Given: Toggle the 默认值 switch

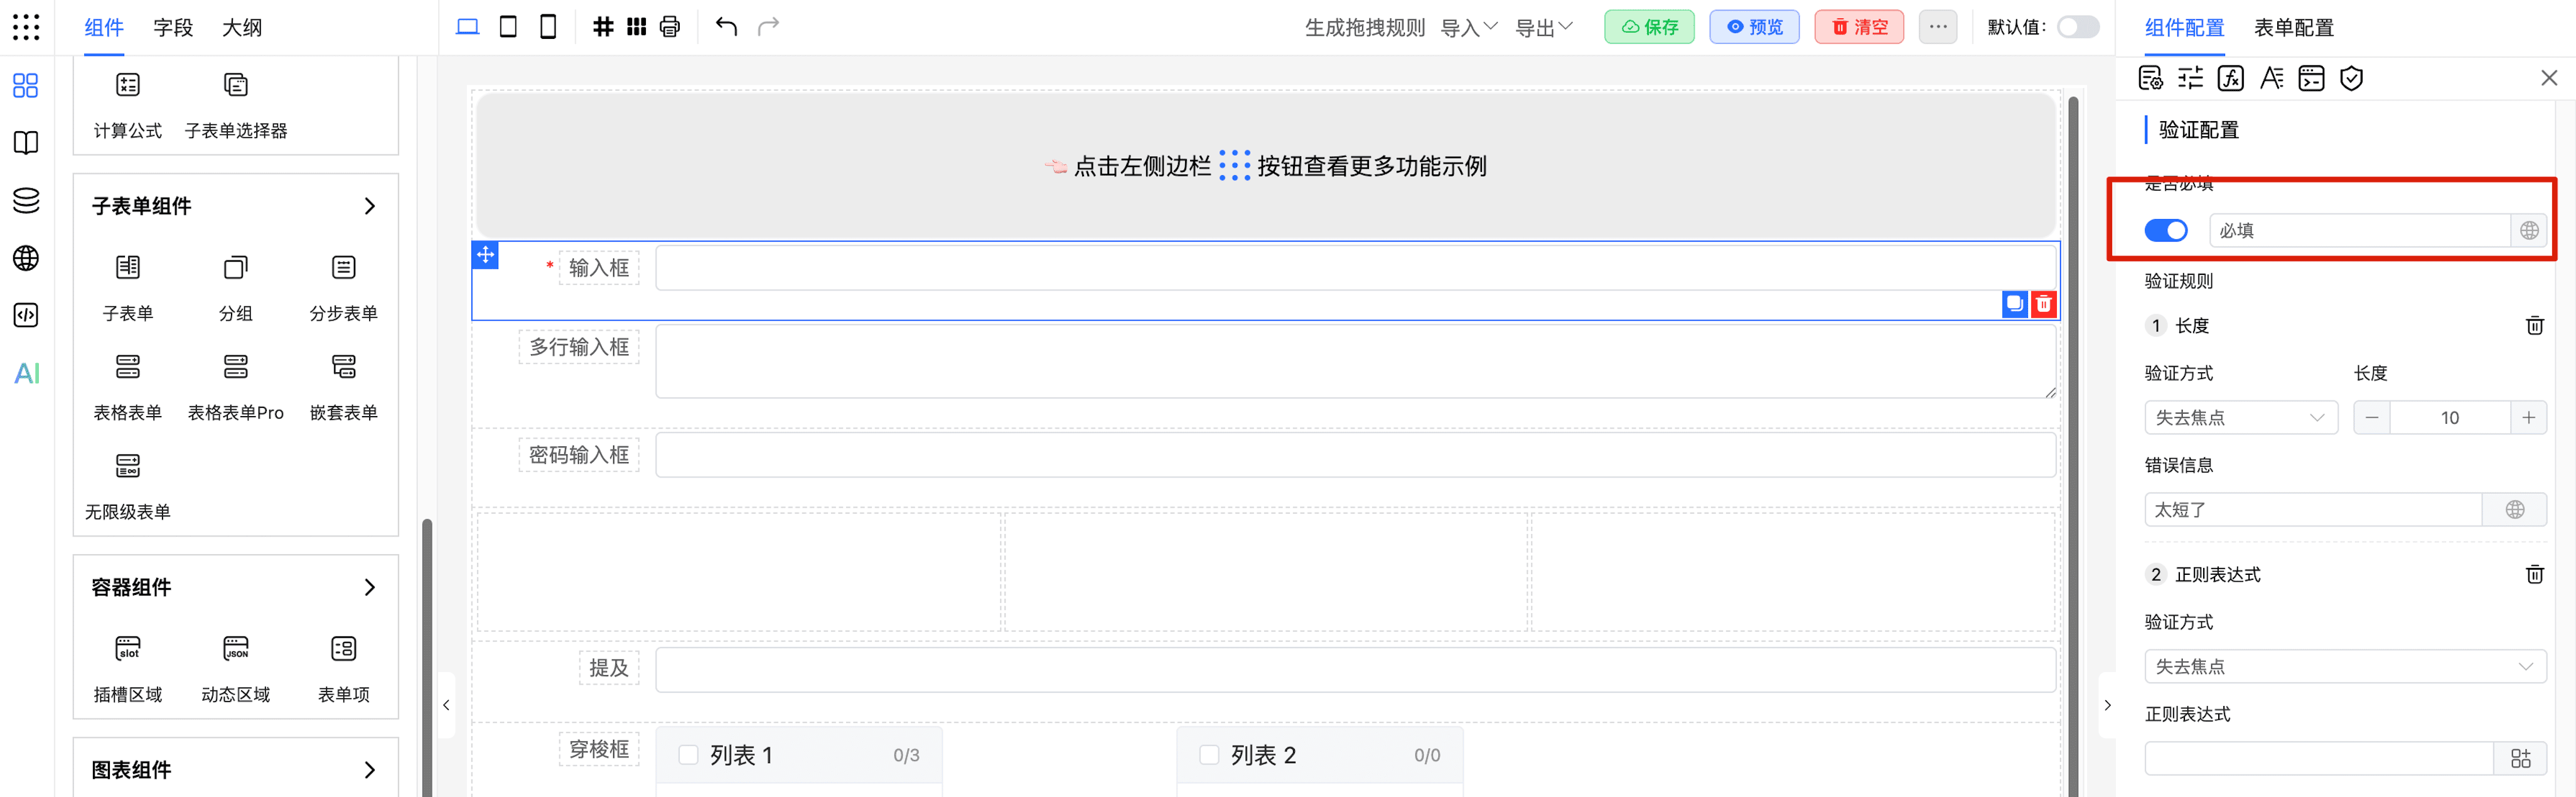Looking at the screenshot, I should (x=2078, y=27).
